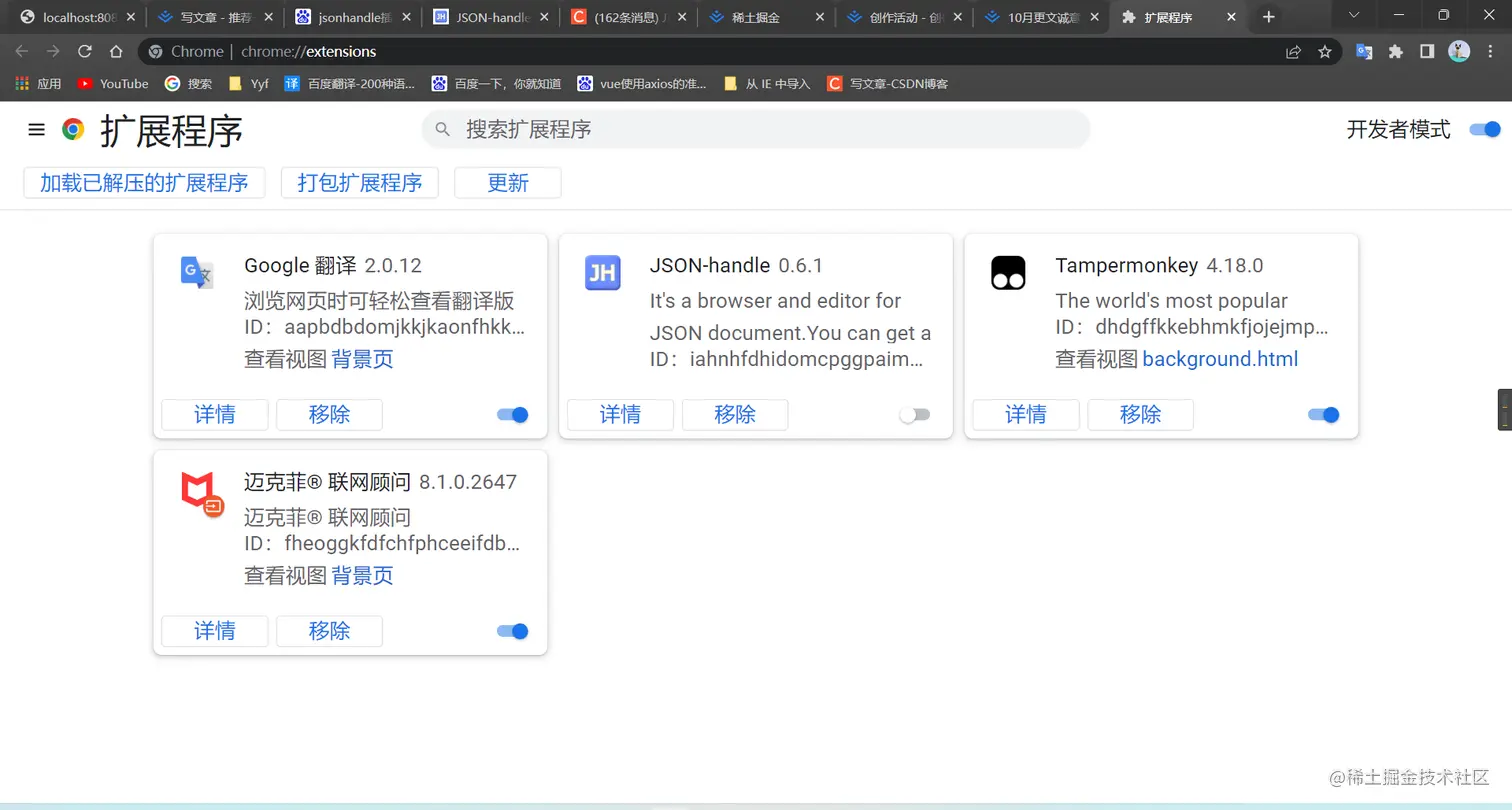Open the tab search dropdown arrow
Image resolution: width=1512 pixels, height=810 pixels.
click(1353, 14)
